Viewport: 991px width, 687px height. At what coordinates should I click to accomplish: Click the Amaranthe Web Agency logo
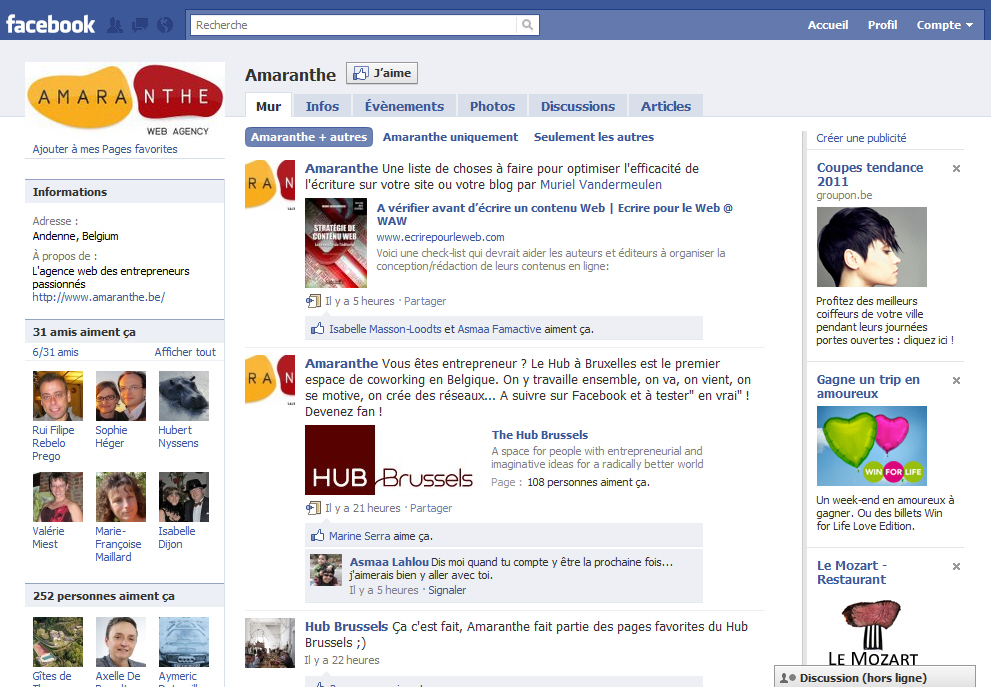tap(125, 100)
